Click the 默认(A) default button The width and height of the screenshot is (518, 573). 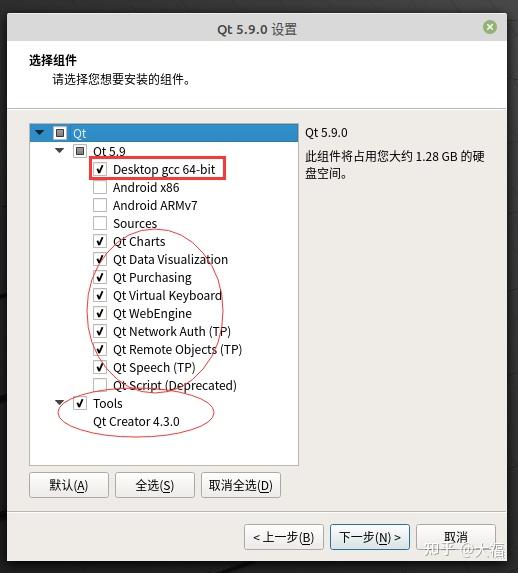click(x=69, y=485)
